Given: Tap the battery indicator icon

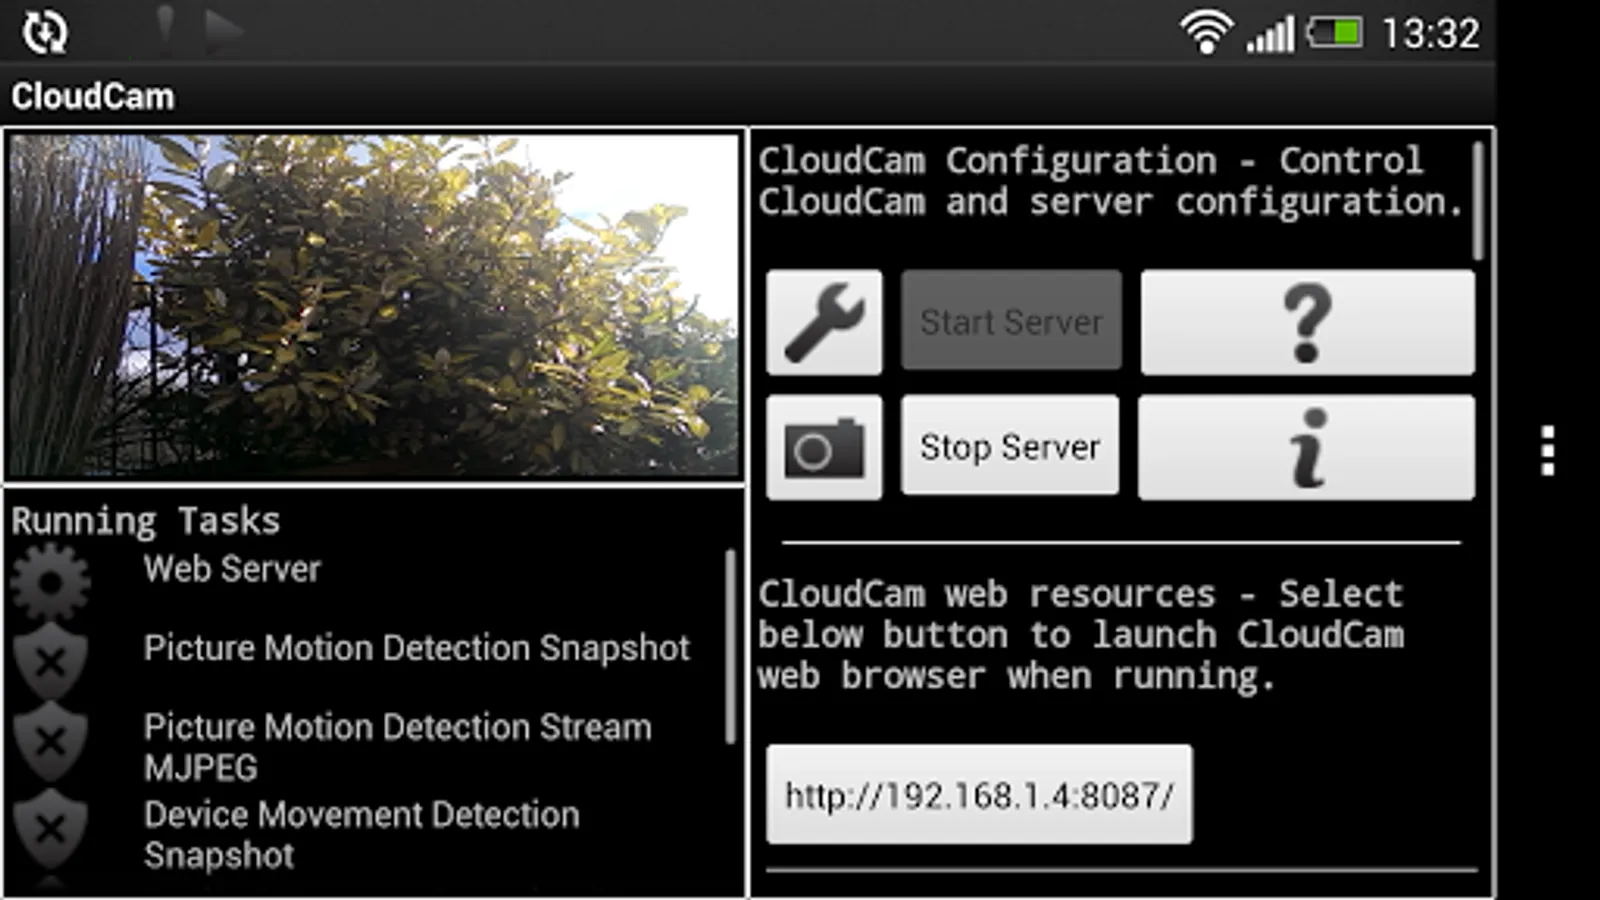Looking at the screenshot, I should coord(1335,33).
